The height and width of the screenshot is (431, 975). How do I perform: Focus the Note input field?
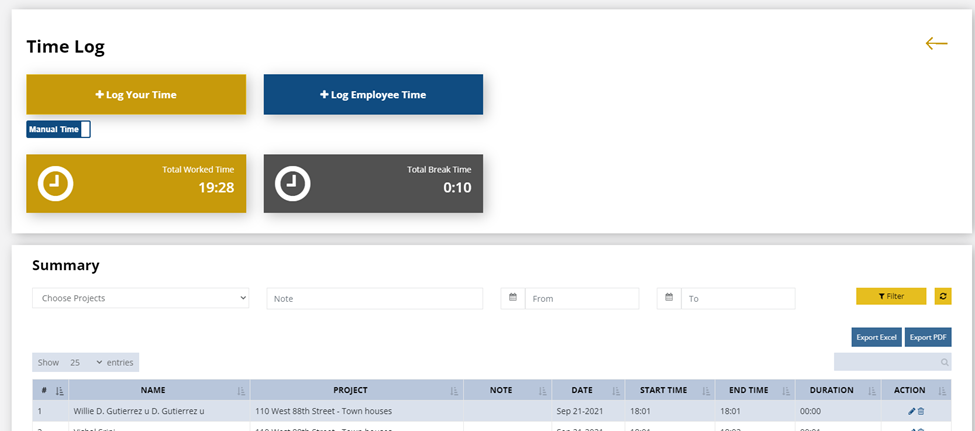[374, 298]
